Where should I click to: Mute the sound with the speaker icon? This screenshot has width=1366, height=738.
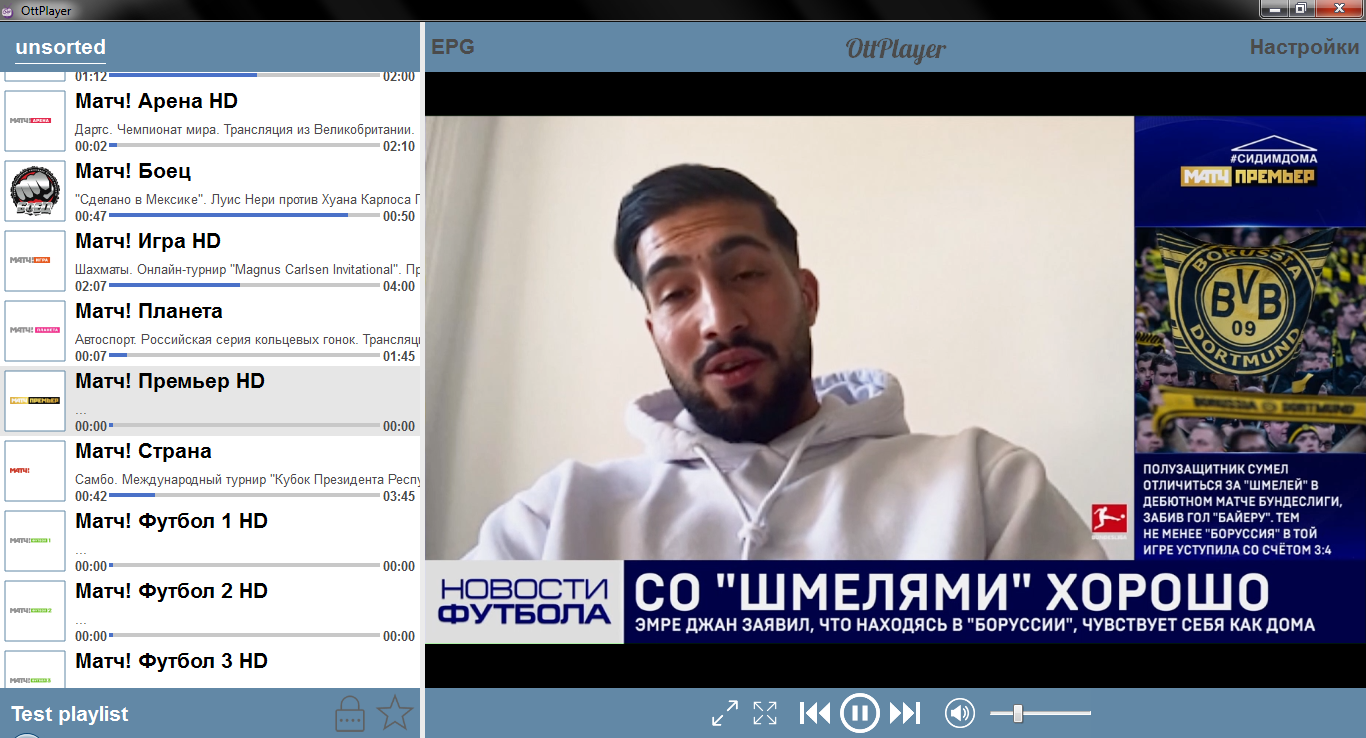coord(959,713)
